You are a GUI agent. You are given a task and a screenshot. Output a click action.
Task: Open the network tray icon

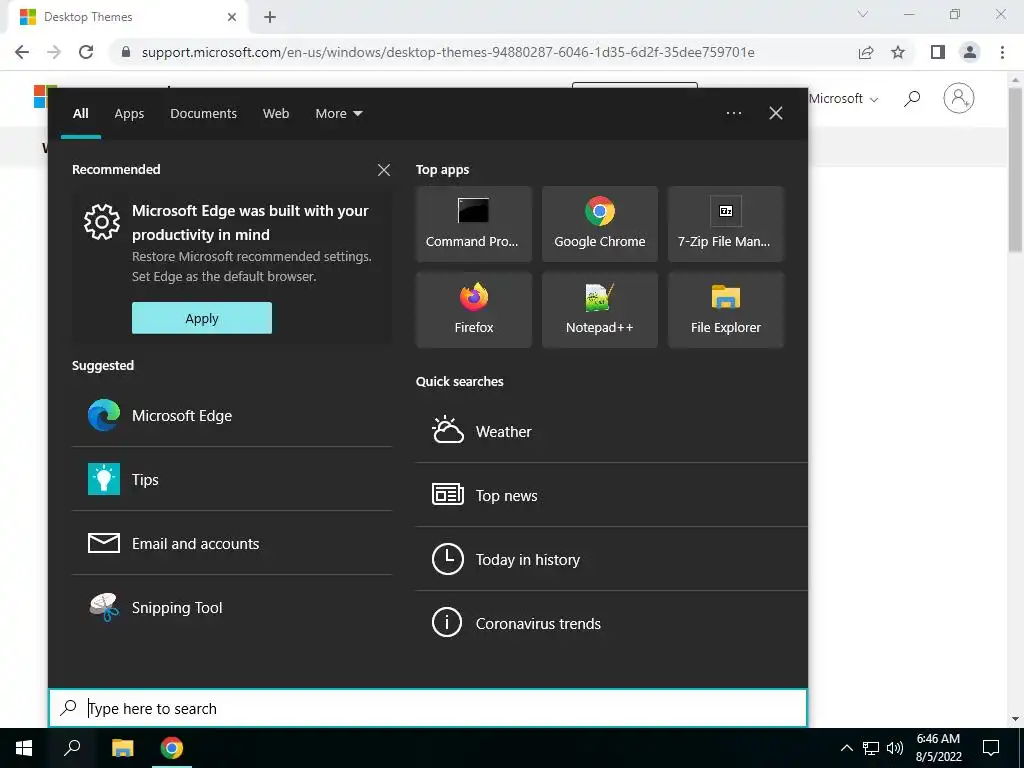[x=871, y=748]
